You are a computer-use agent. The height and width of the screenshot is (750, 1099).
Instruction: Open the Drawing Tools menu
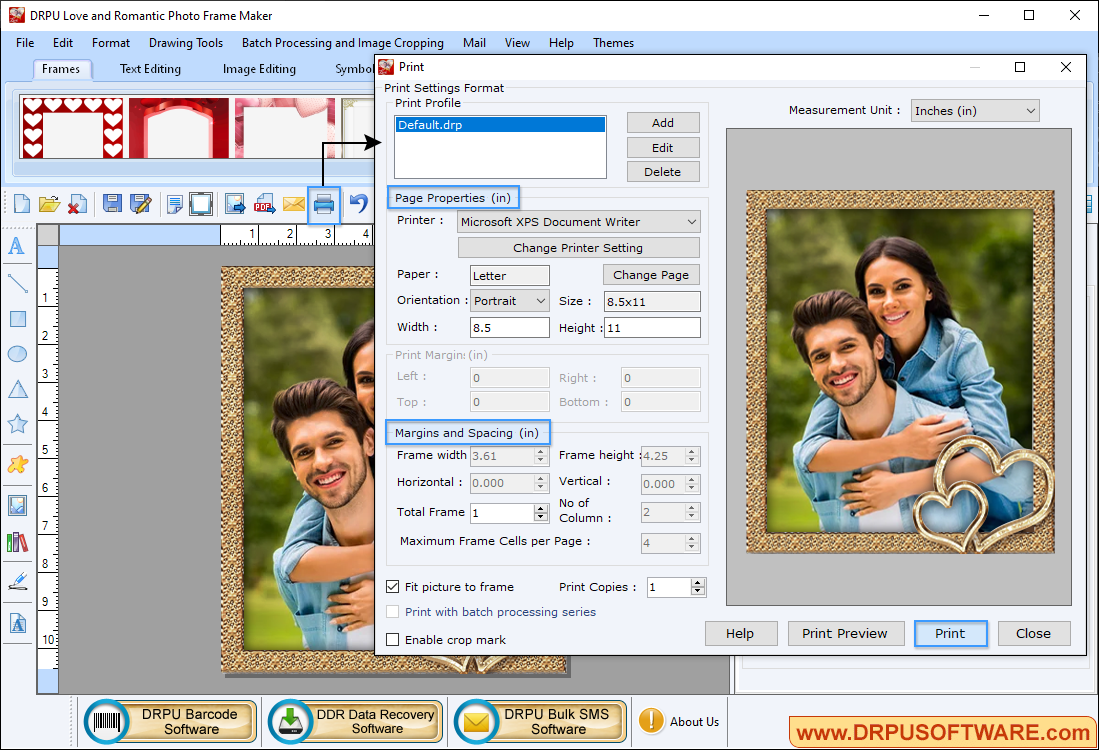point(185,43)
